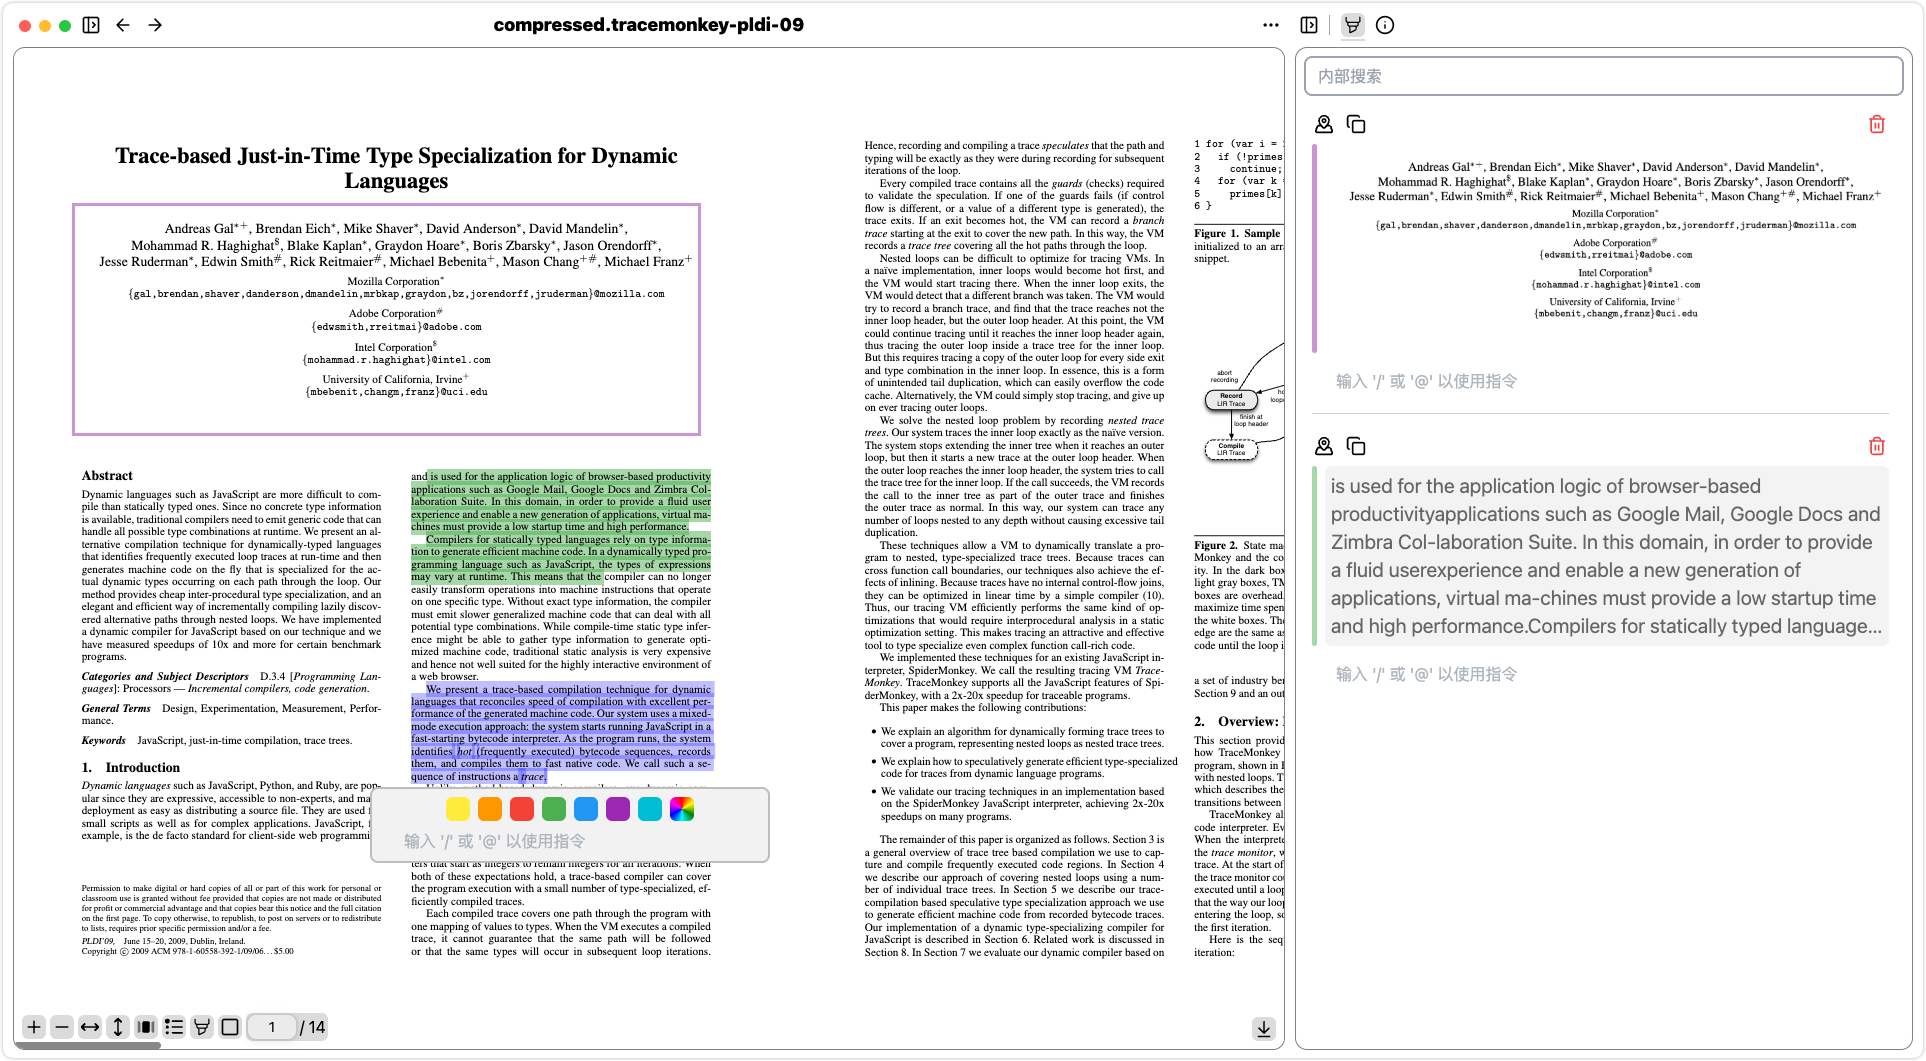Viewport: 1926px width, 1061px height.
Task: Choose the red highlight color
Action: pyautogui.click(x=522, y=809)
